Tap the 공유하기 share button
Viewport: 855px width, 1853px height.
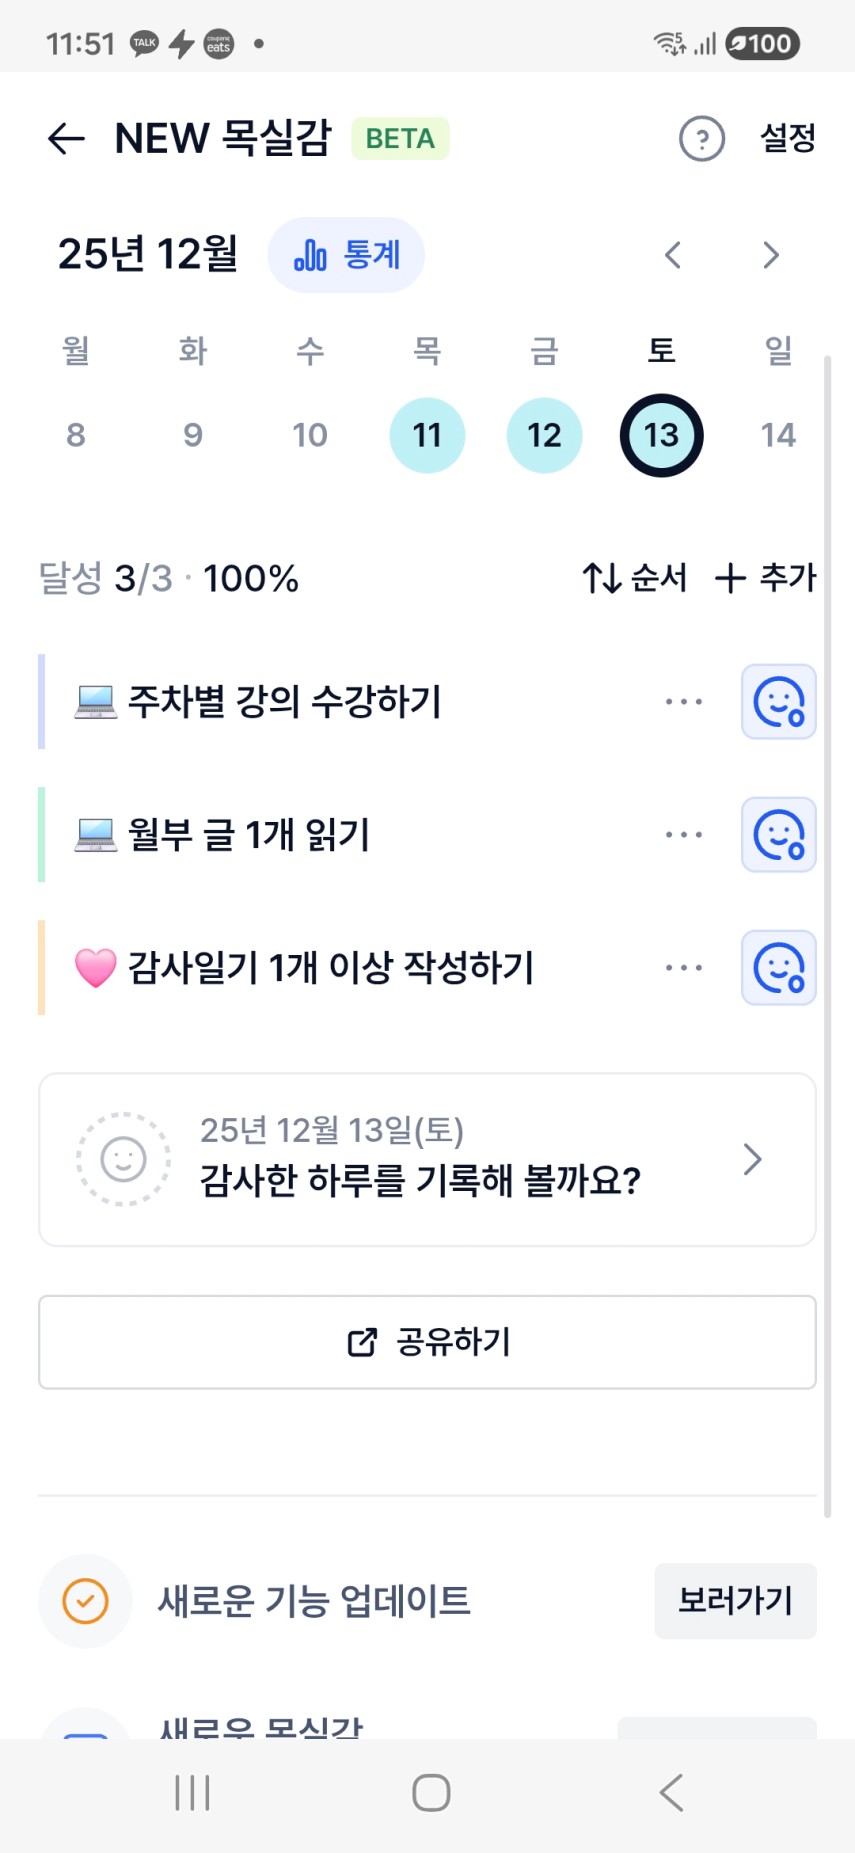pyautogui.click(x=427, y=1342)
